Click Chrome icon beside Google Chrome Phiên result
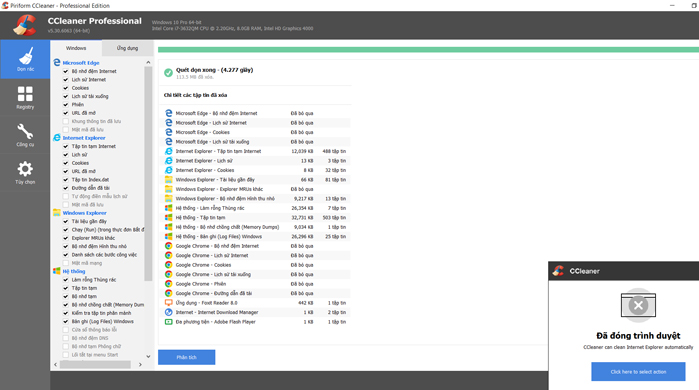Screen dimensions: 699x390 coord(169,284)
